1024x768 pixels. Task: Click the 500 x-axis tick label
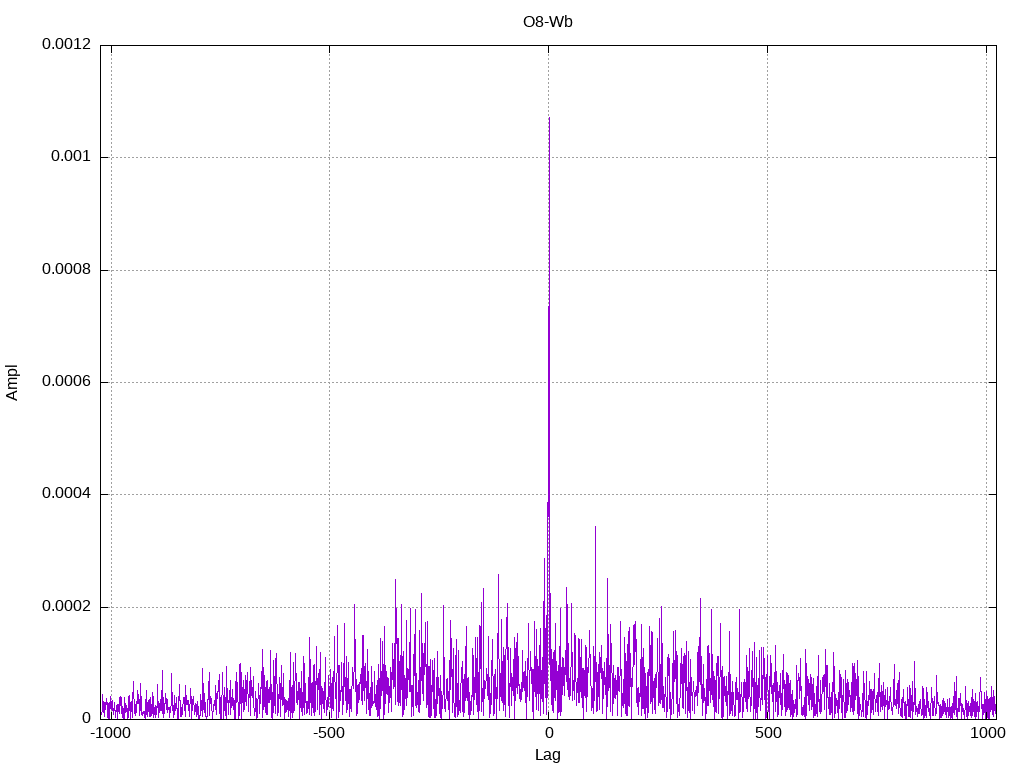click(x=768, y=733)
